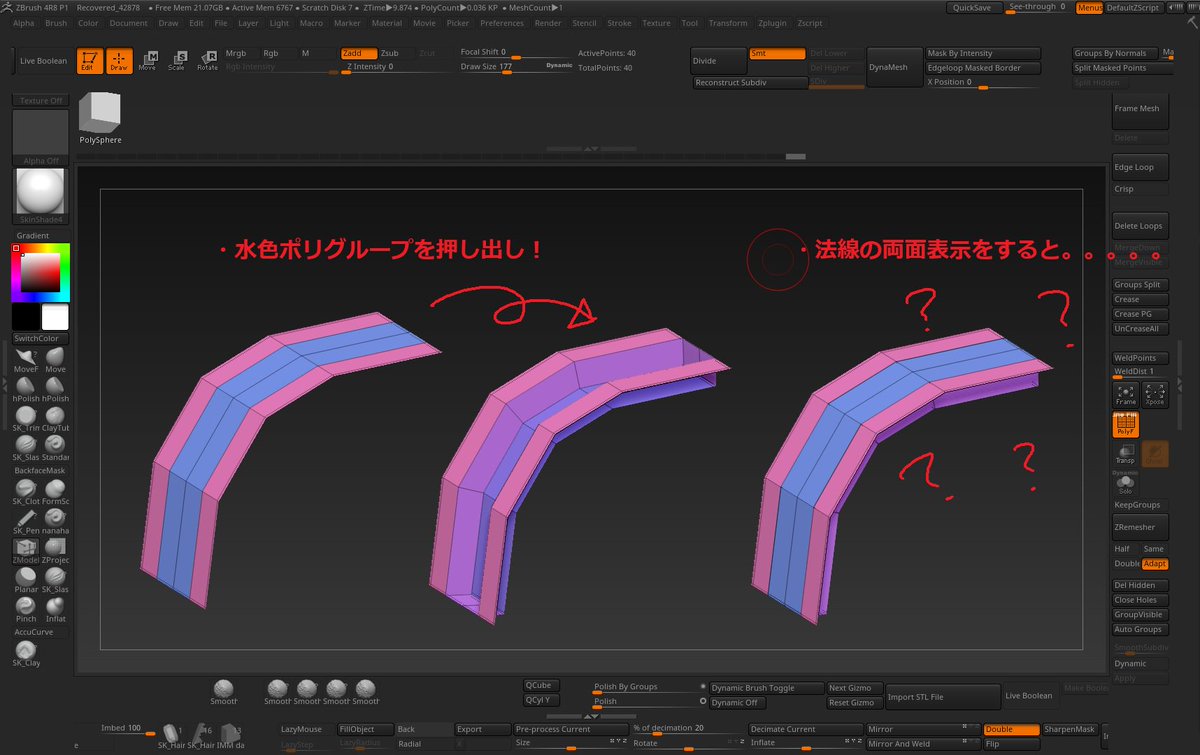Image resolution: width=1200 pixels, height=755 pixels.
Task: Pick the Pinch brush
Action: [25, 609]
